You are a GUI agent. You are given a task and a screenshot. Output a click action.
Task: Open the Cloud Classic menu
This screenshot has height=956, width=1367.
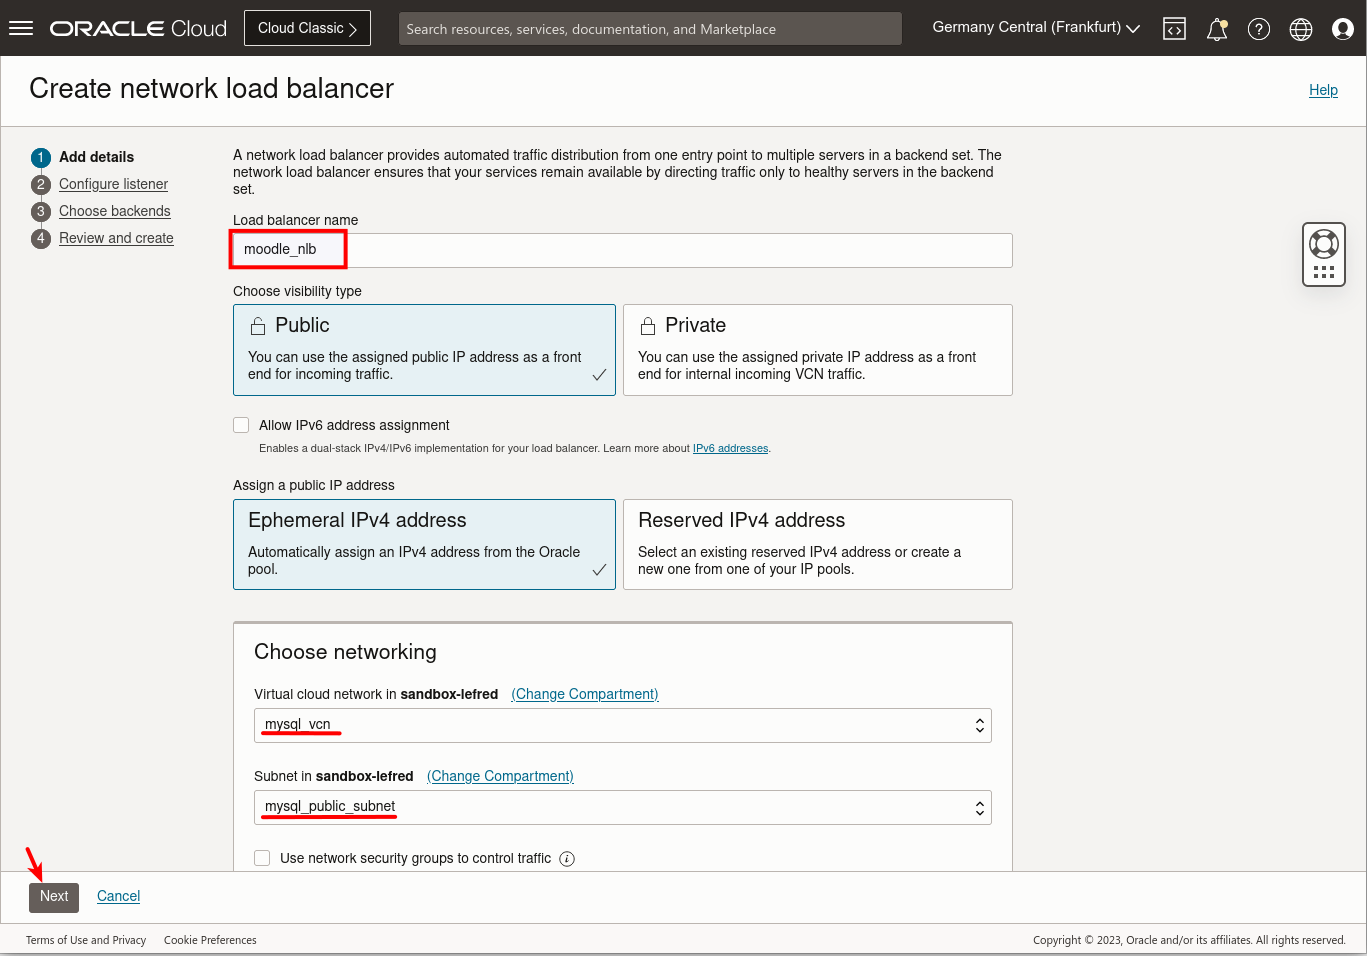pyautogui.click(x=307, y=27)
